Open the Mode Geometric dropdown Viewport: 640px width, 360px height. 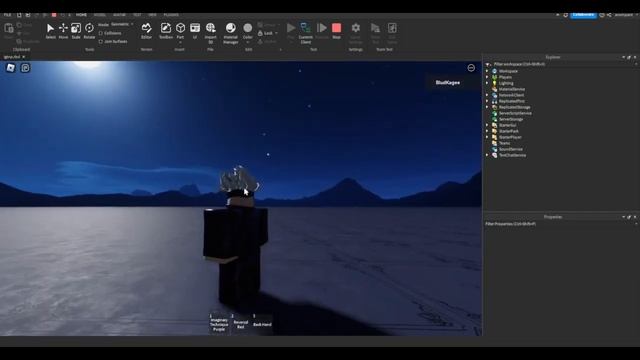click(x=122, y=24)
